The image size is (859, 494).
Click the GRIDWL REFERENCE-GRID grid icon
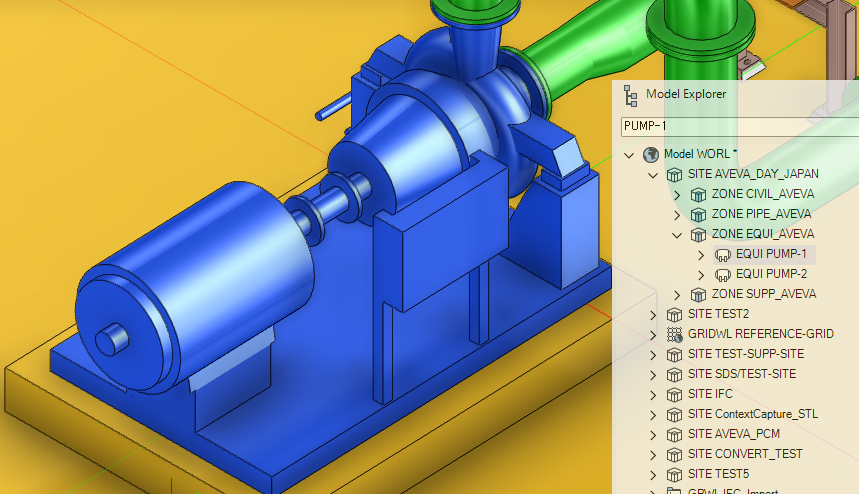(x=676, y=334)
